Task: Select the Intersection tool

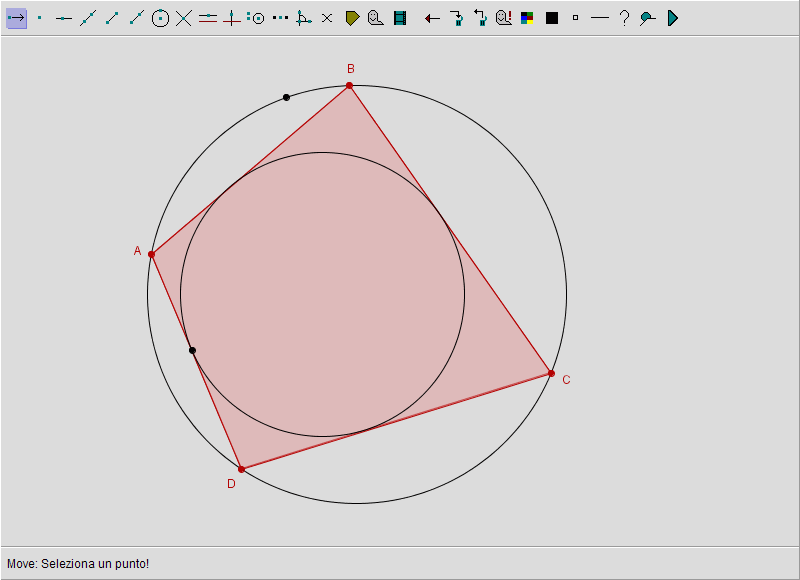Action: coord(184,18)
